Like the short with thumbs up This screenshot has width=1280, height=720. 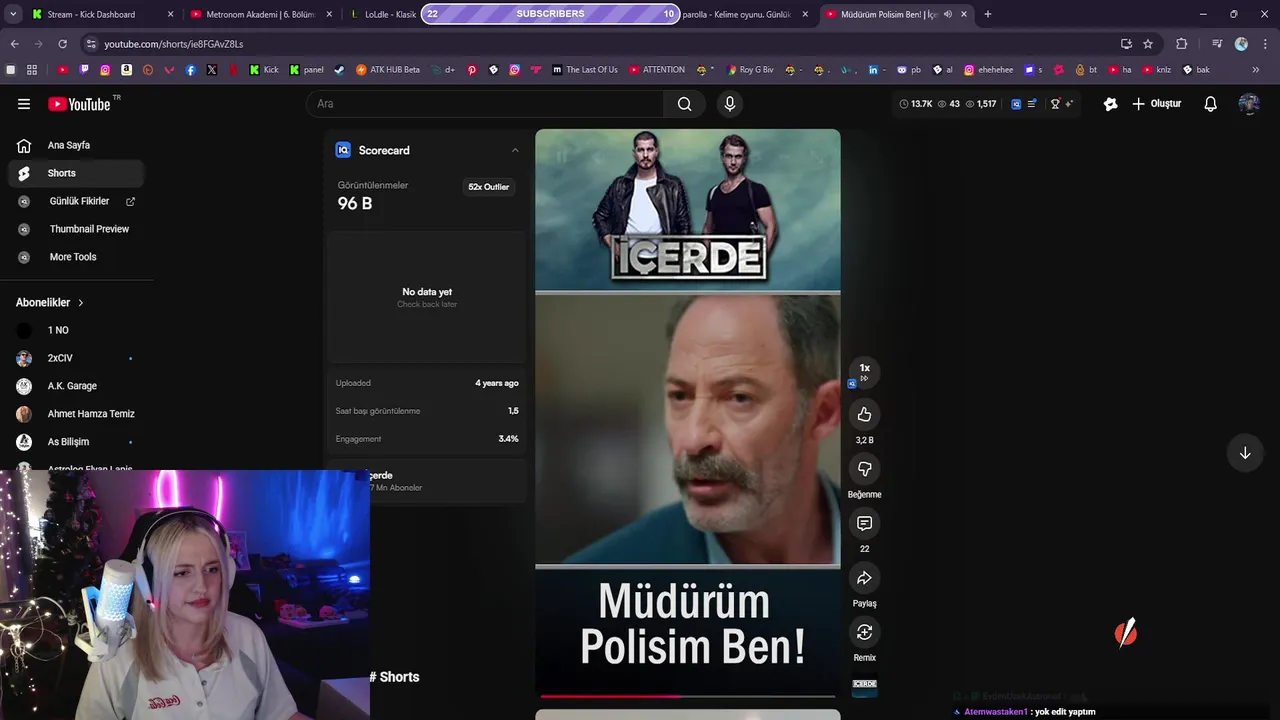pos(865,414)
